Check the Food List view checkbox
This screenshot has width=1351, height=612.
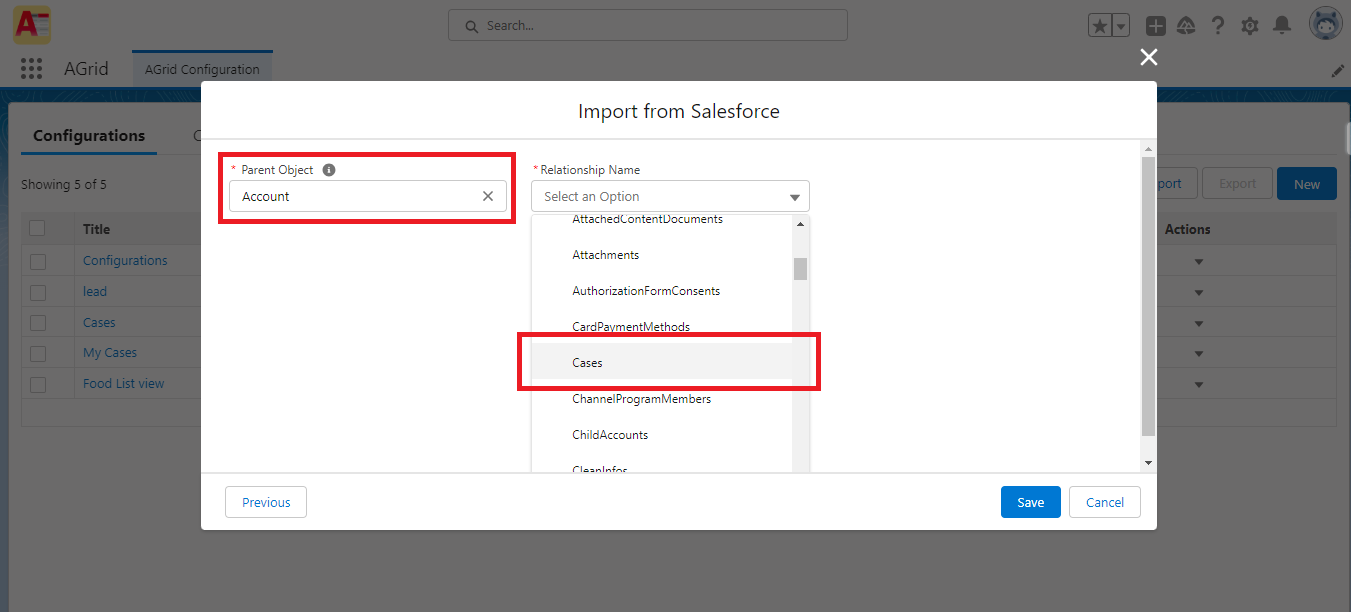pyautogui.click(x=38, y=384)
